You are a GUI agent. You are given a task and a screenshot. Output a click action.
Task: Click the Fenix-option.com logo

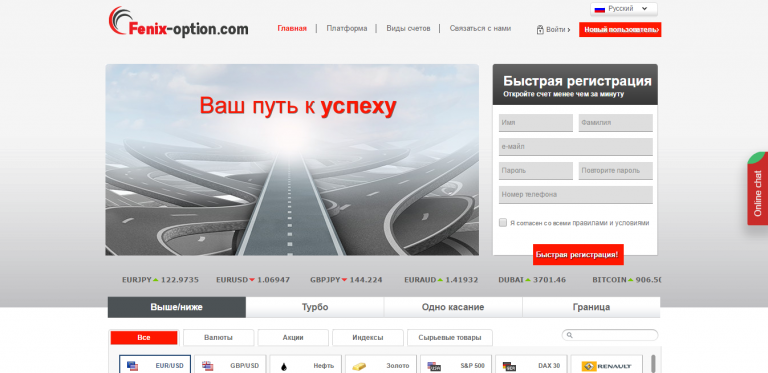[x=178, y=23]
